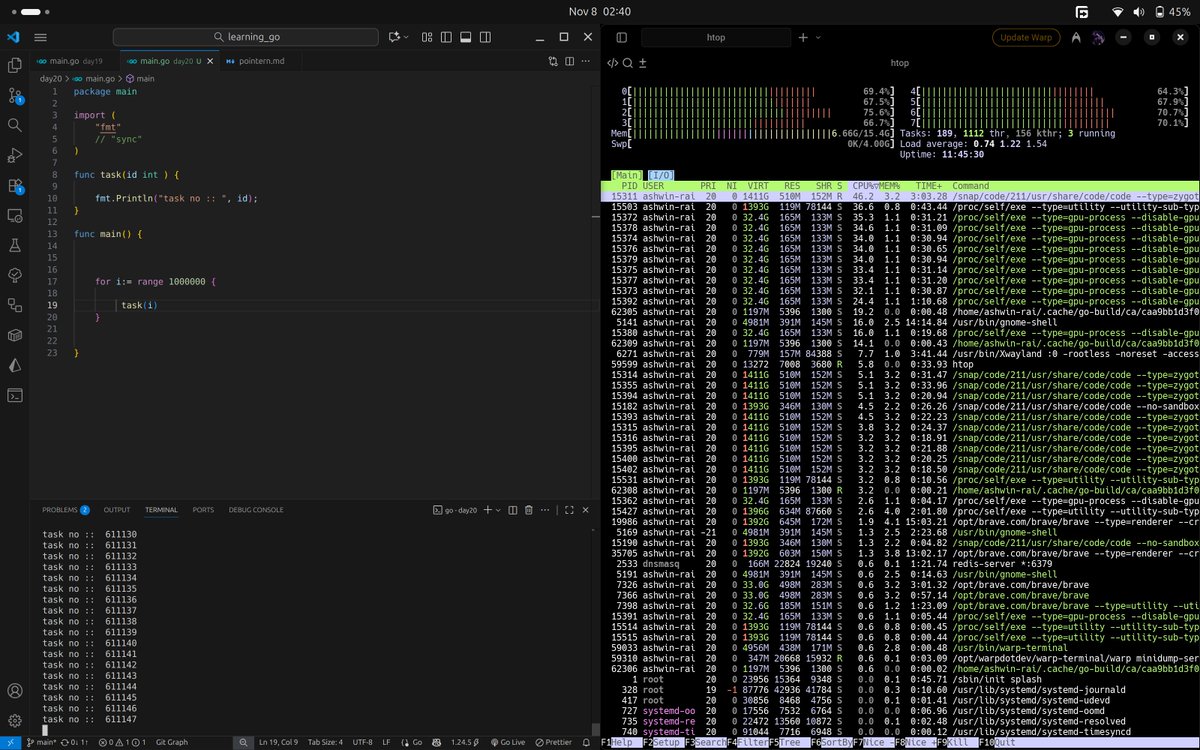
Task: Open the PROBLEMS panel tab
Action: (66, 510)
